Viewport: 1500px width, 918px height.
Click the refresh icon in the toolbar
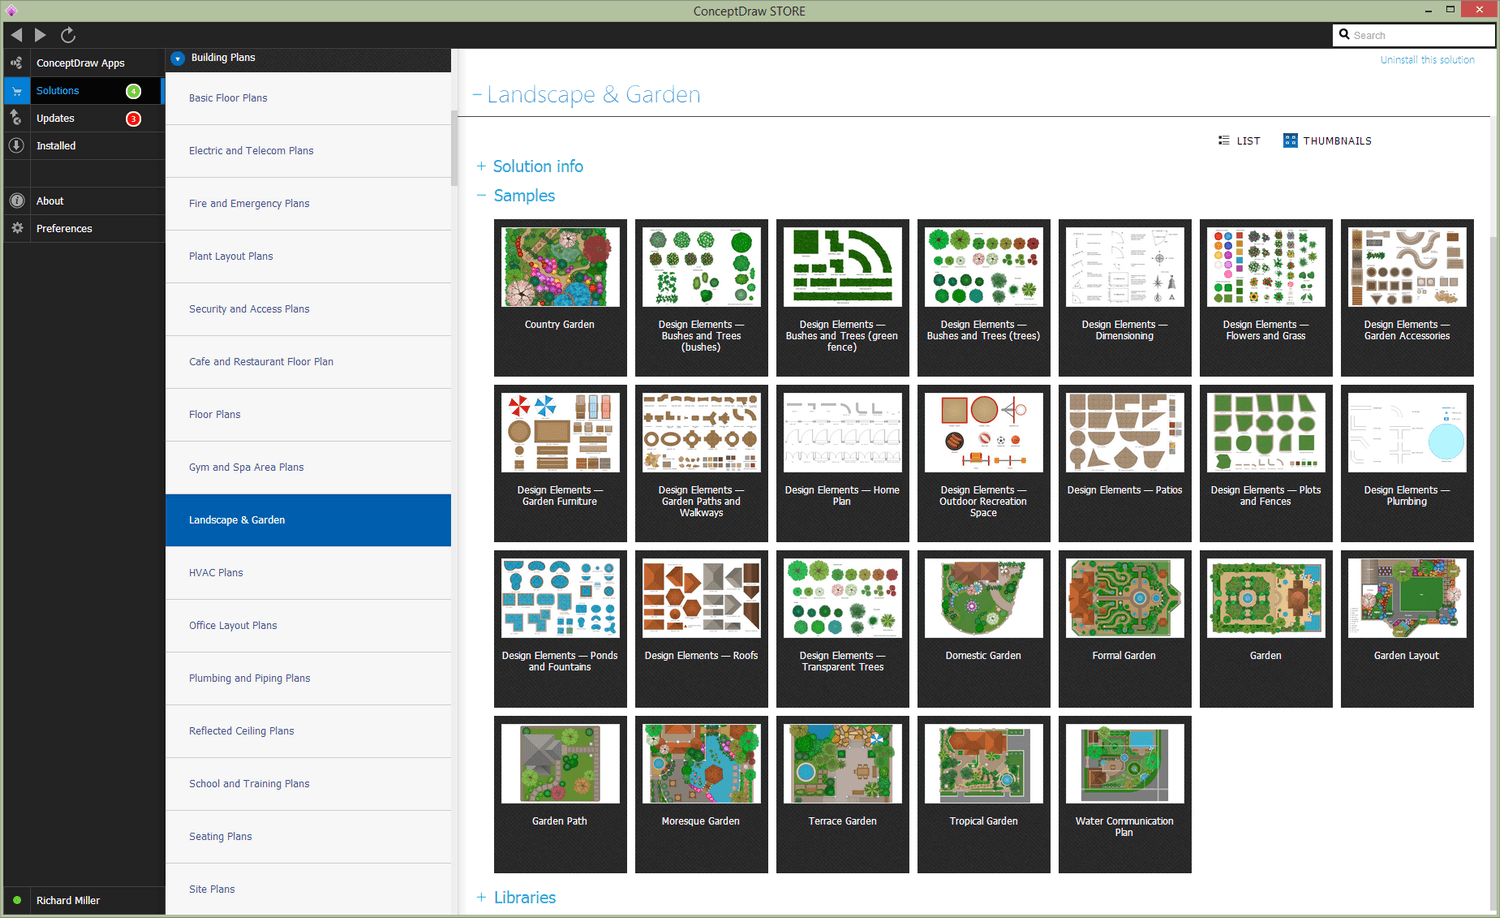pos(68,35)
